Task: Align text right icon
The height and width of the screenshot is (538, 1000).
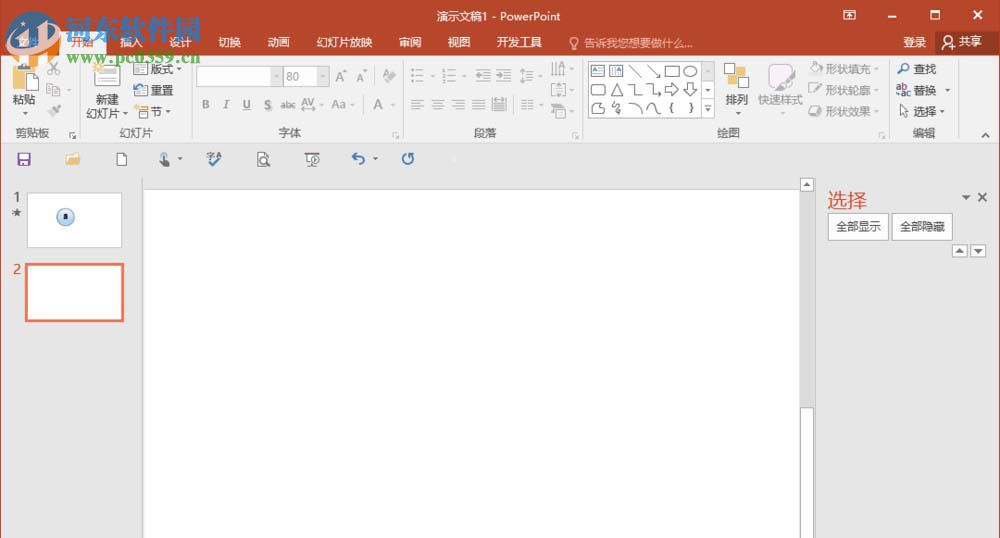Action: (458, 105)
